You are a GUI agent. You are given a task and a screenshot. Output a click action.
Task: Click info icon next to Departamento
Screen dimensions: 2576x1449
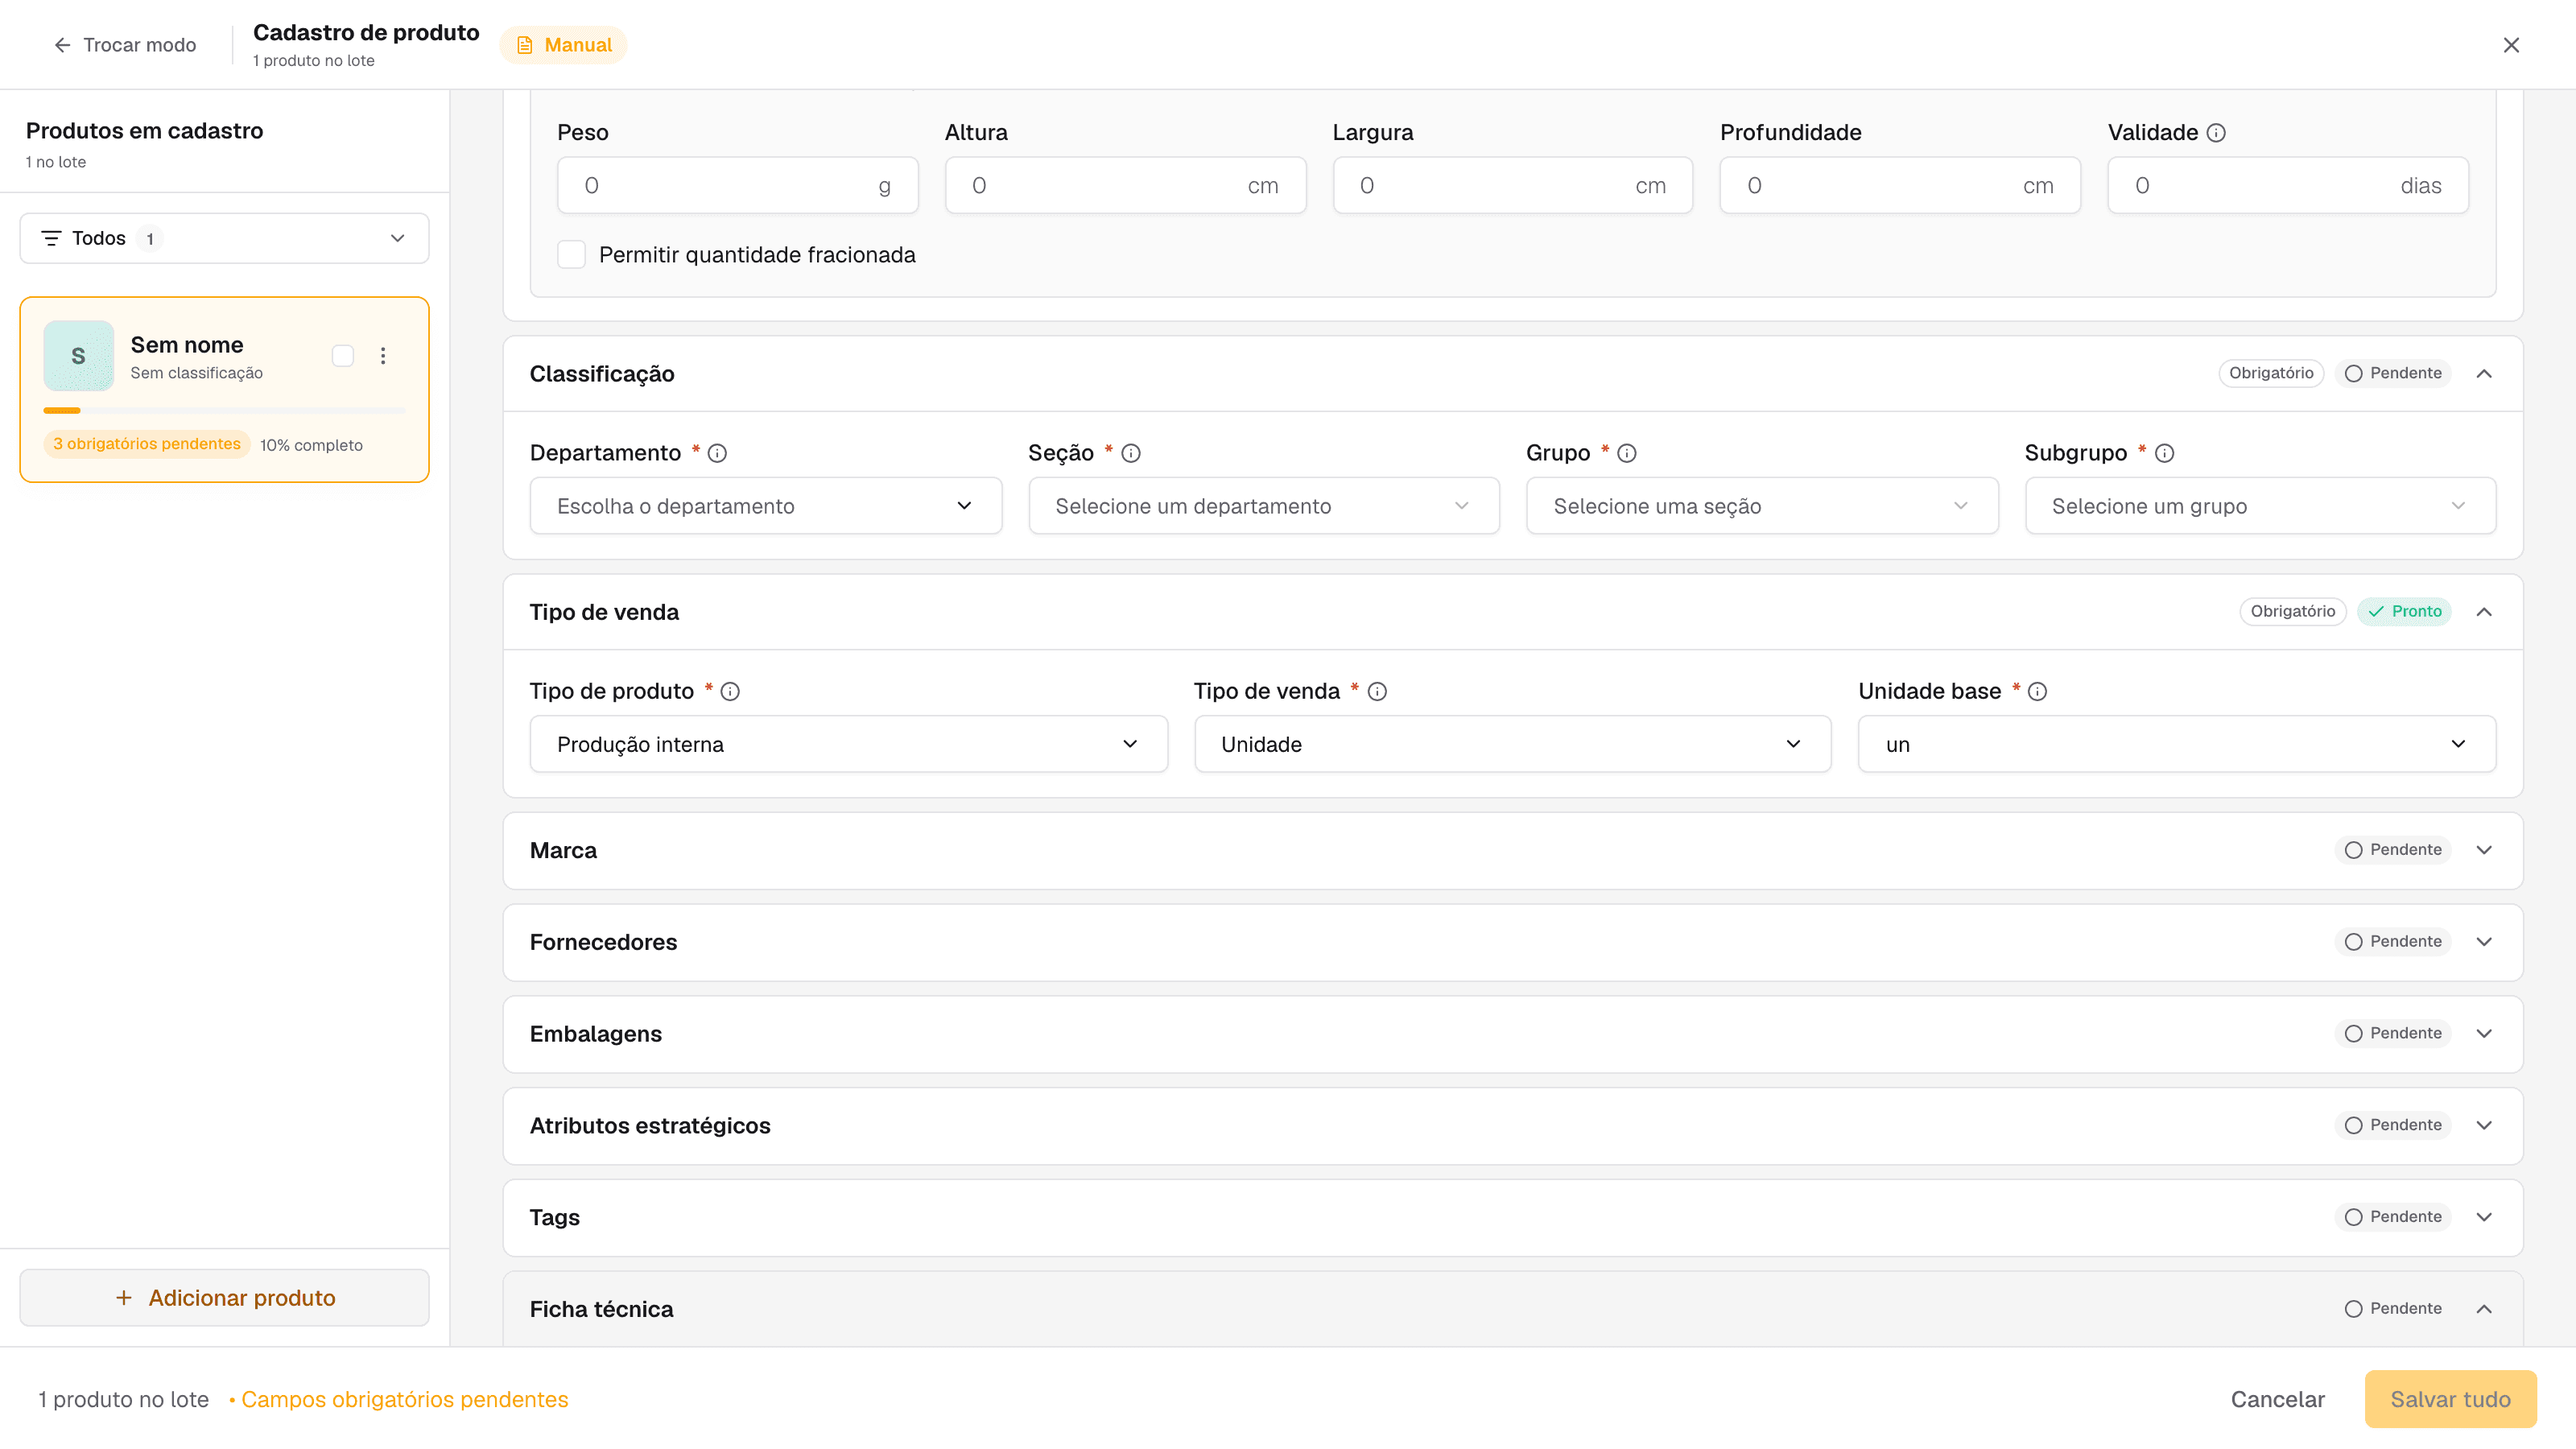pyautogui.click(x=717, y=453)
